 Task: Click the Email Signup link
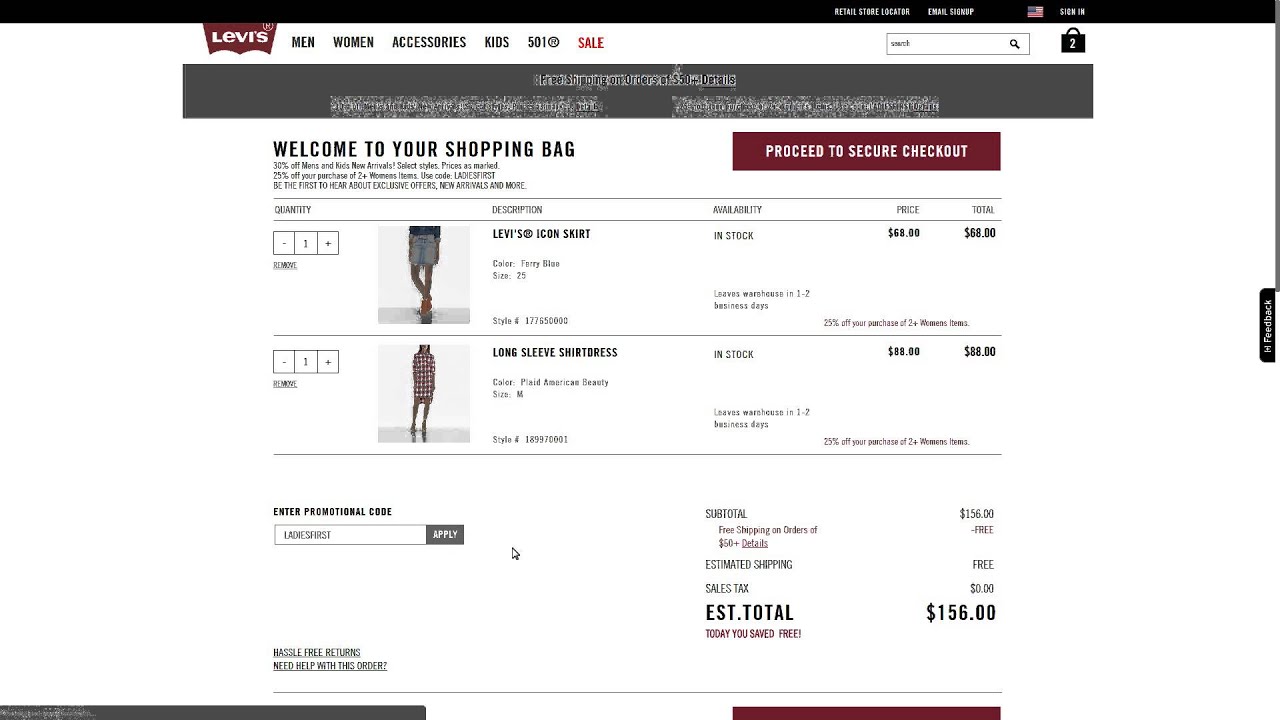[x=951, y=12]
